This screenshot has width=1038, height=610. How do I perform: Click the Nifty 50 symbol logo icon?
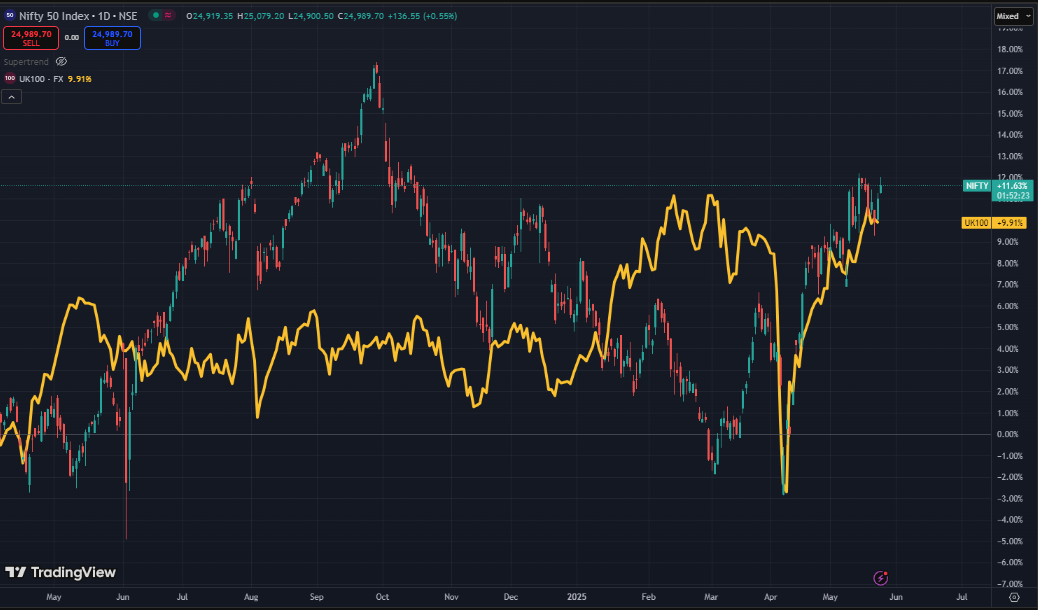pos(9,15)
